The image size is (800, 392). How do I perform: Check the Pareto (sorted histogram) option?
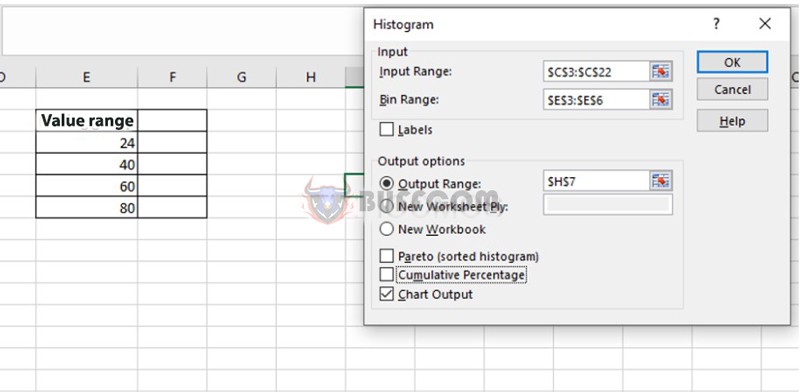pos(387,256)
